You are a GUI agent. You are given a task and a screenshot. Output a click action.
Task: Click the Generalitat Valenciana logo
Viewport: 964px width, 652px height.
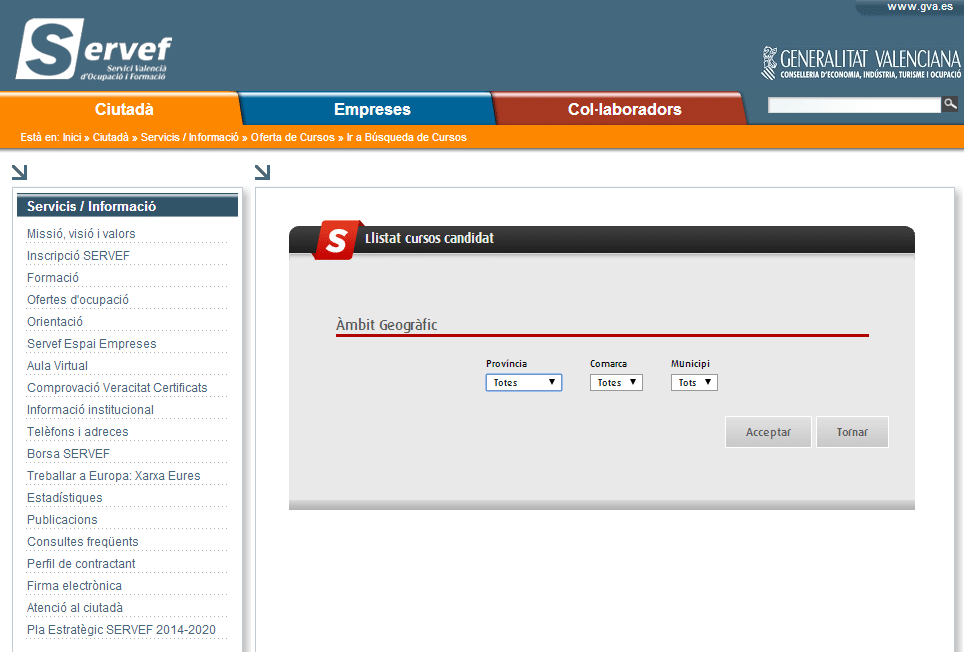click(x=860, y=62)
